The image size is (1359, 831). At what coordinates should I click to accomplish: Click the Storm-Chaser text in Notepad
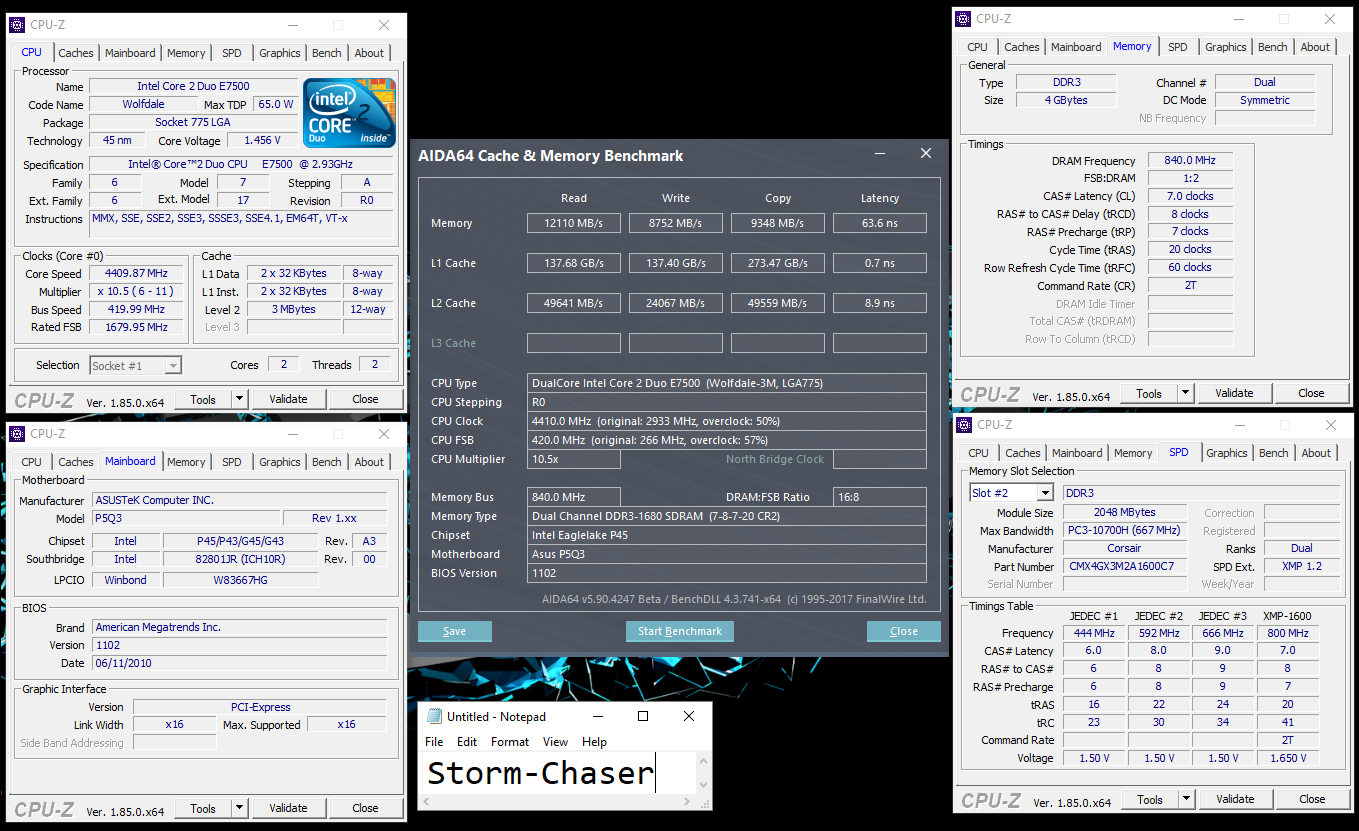point(540,773)
